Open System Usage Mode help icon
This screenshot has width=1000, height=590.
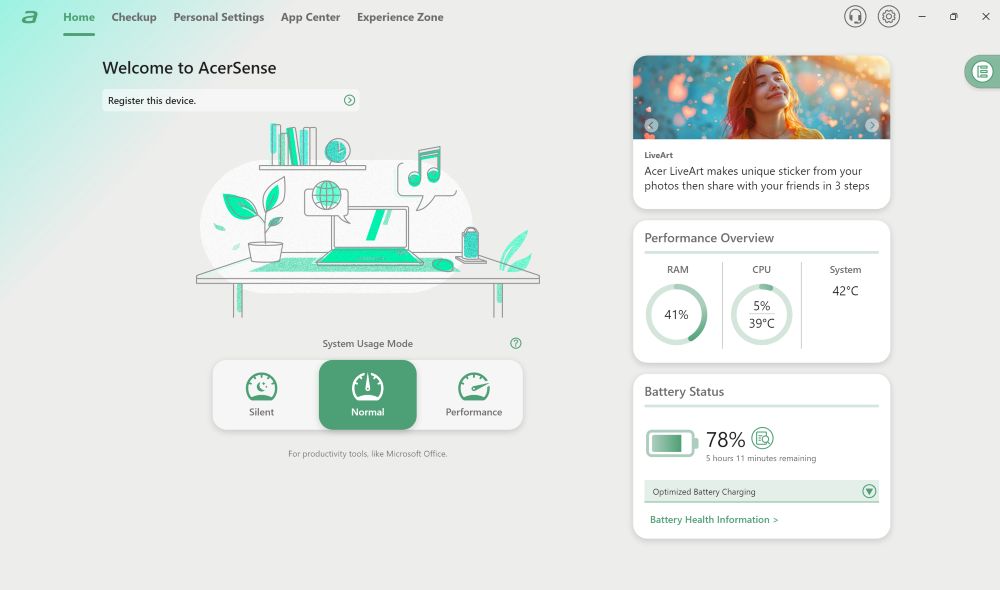[516, 343]
